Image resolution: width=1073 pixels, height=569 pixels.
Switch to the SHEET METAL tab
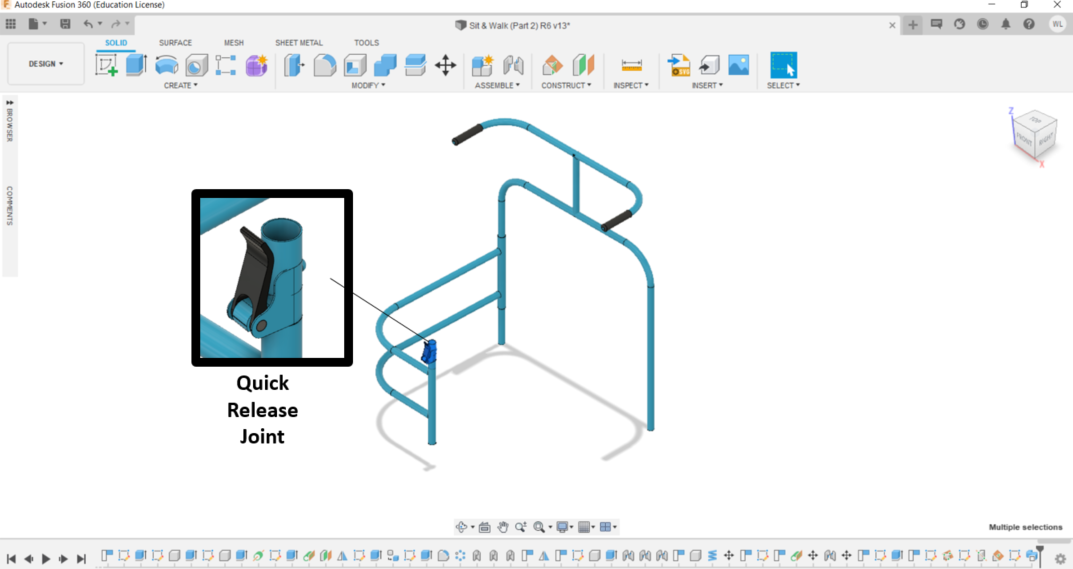click(298, 42)
